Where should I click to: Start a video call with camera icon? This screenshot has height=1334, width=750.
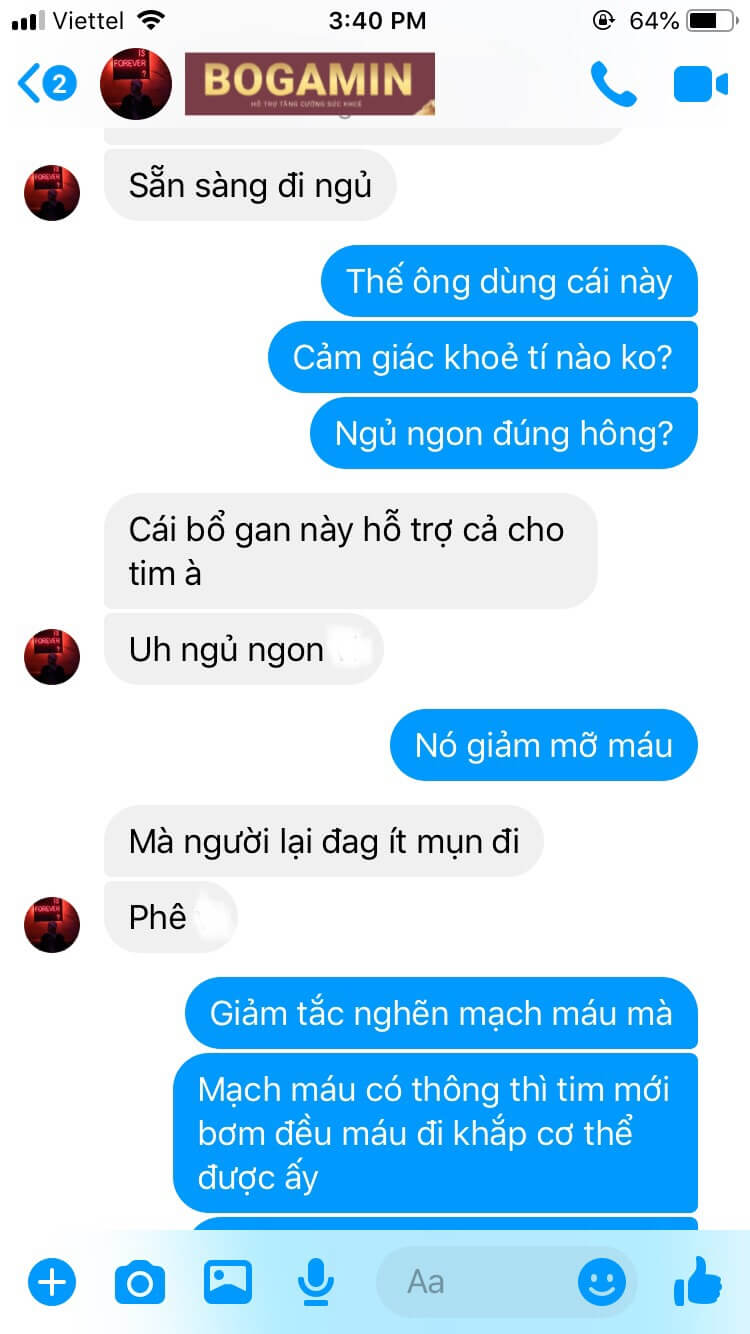point(700,84)
